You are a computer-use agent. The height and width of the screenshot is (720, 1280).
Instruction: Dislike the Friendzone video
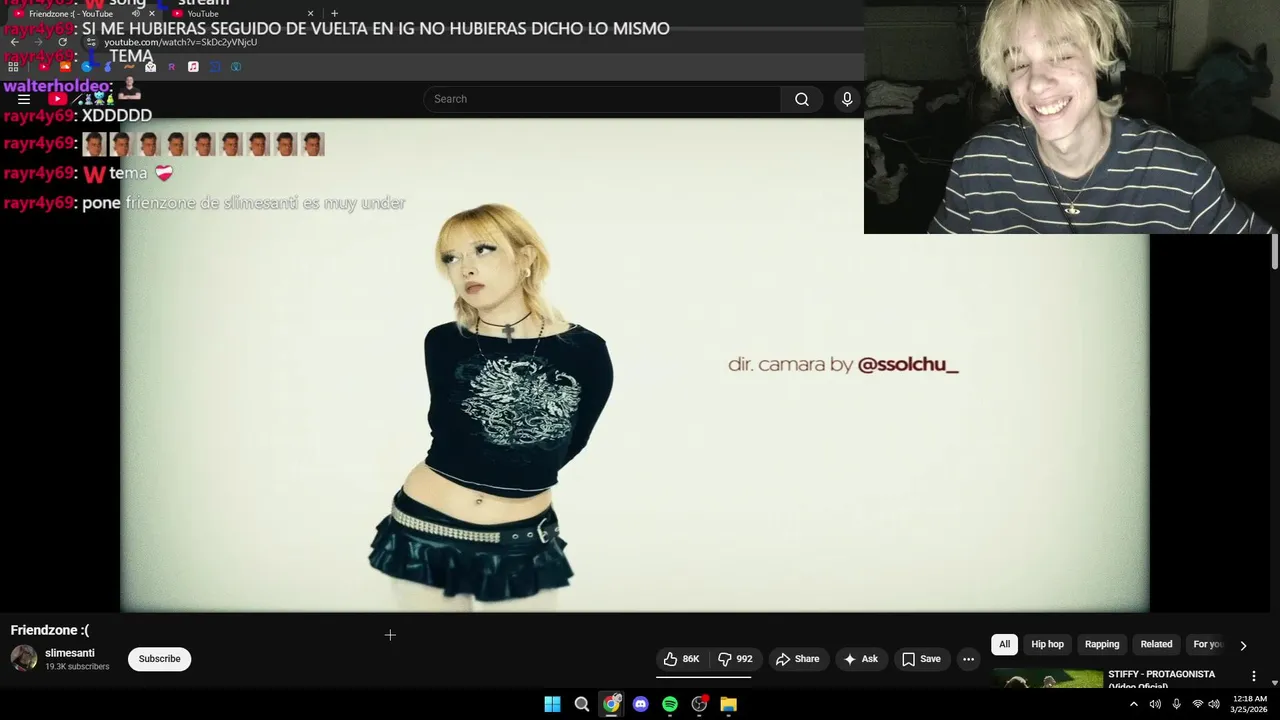(x=735, y=659)
